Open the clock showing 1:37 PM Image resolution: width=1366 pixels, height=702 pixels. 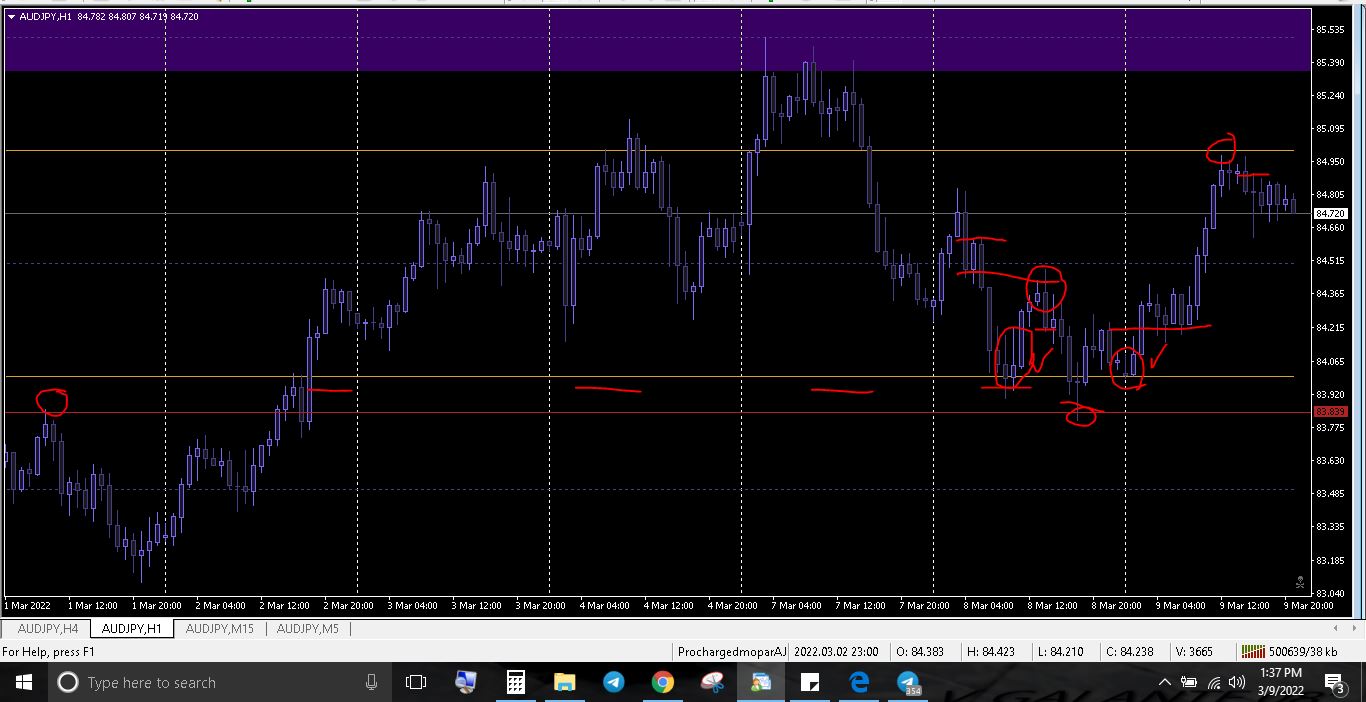click(1280, 682)
